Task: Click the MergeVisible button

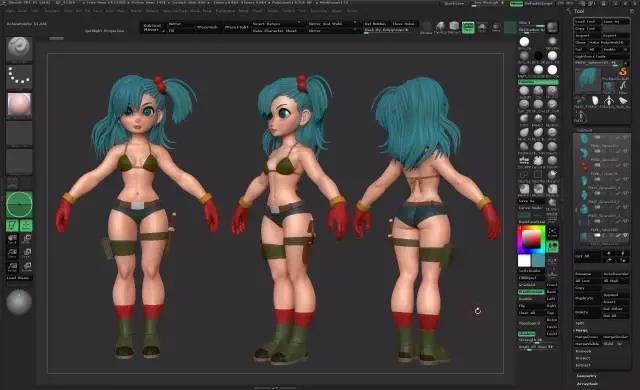Action: point(588,343)
